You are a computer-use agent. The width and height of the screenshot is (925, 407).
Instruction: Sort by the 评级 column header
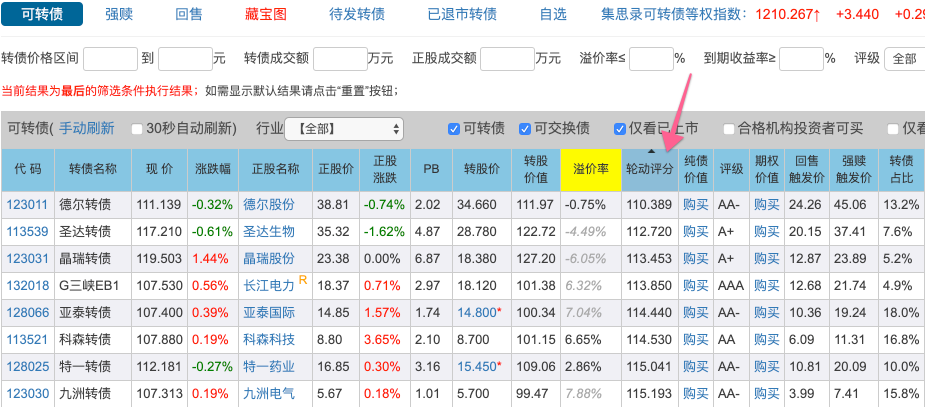[731, 169]
